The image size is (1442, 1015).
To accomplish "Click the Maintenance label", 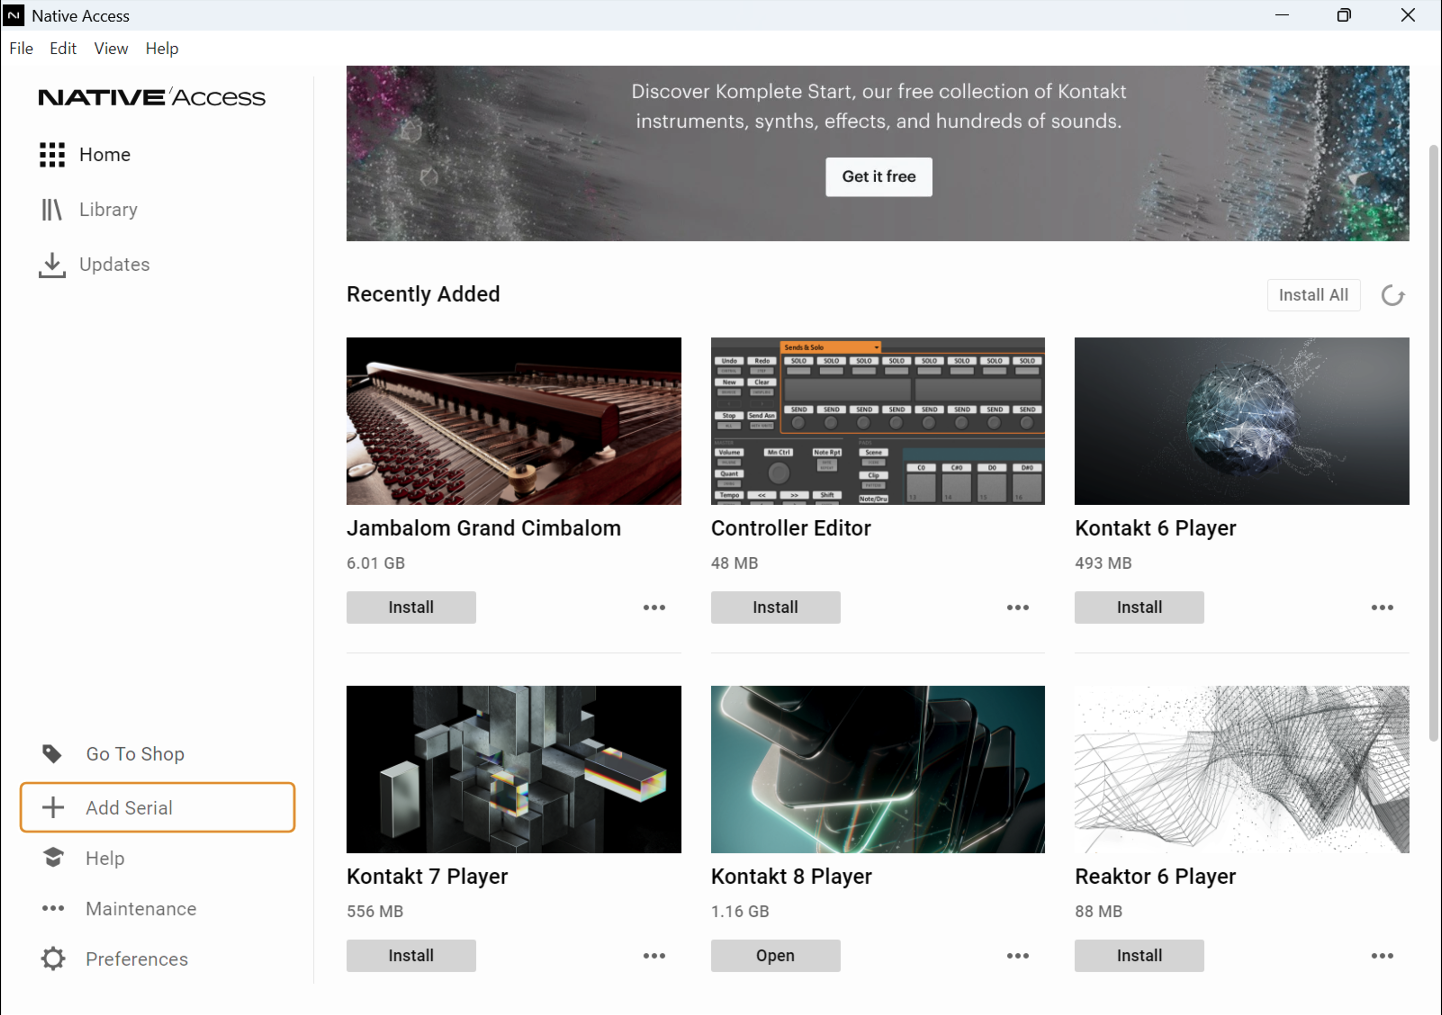I will click(x=141, y=909).
